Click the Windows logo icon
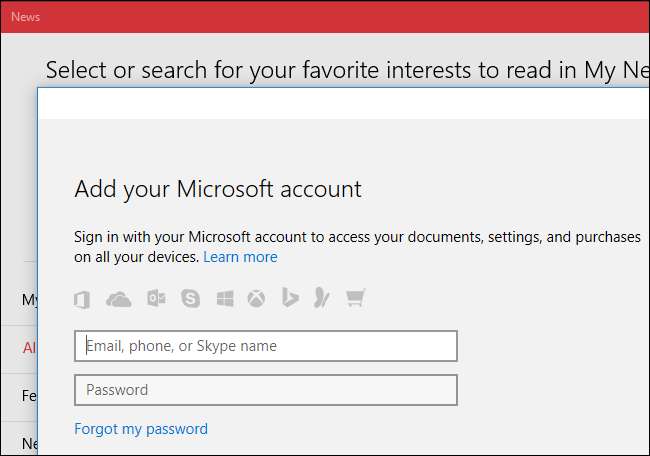 click(x=225, y=298)
